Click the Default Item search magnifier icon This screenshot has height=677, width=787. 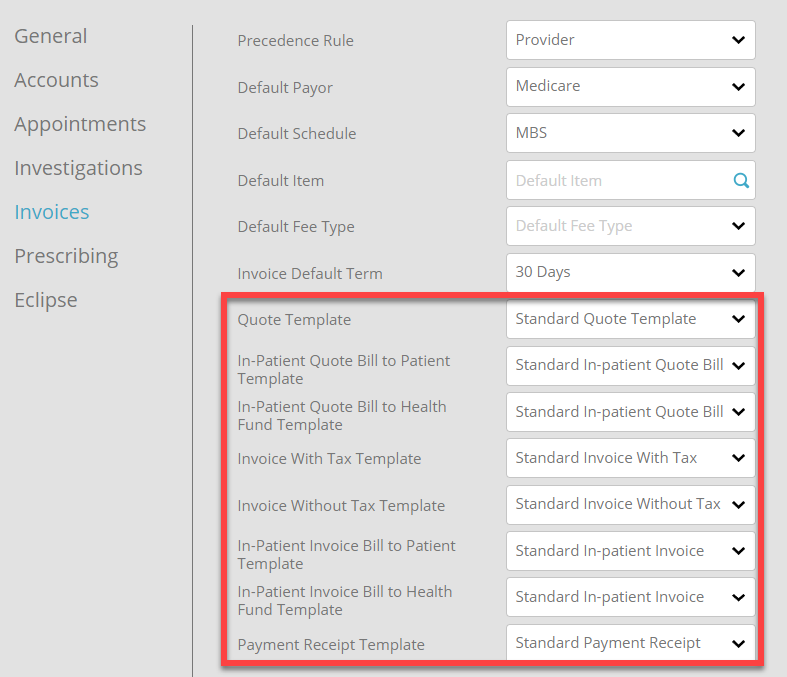click(x=741, y=180)
